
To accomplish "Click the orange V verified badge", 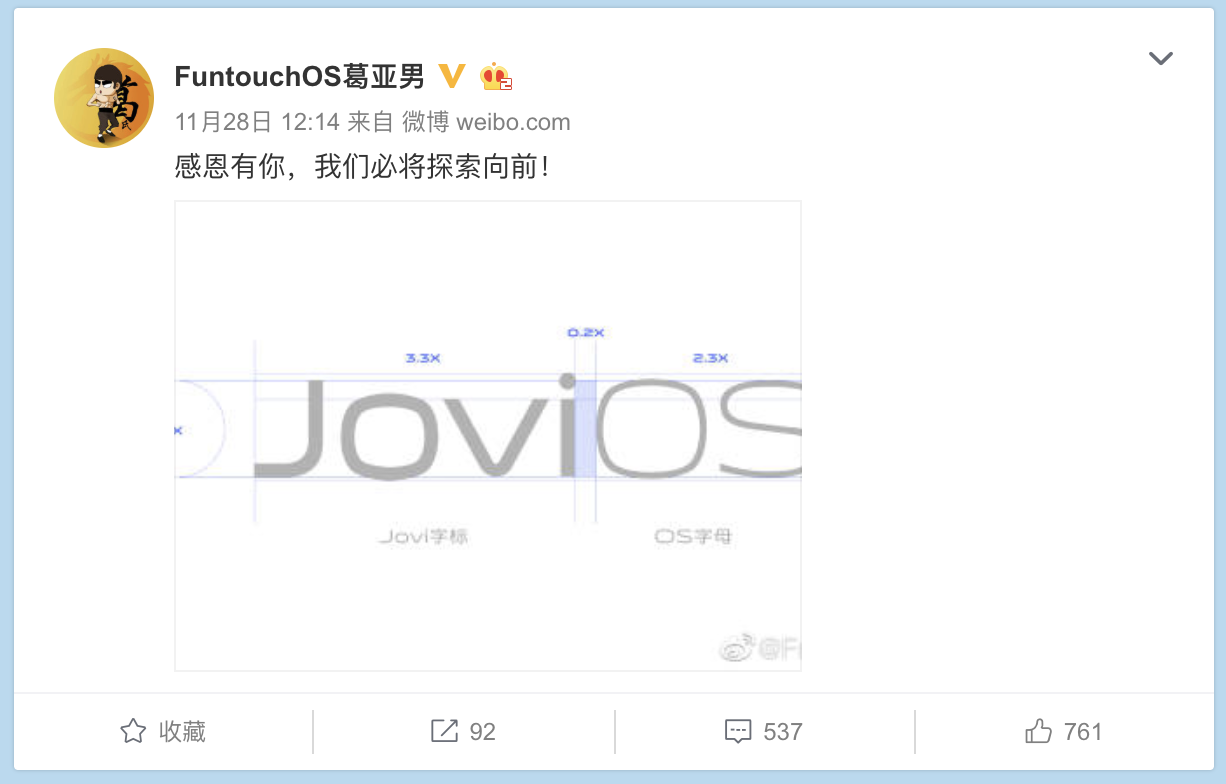I will [x=453, y=76].
